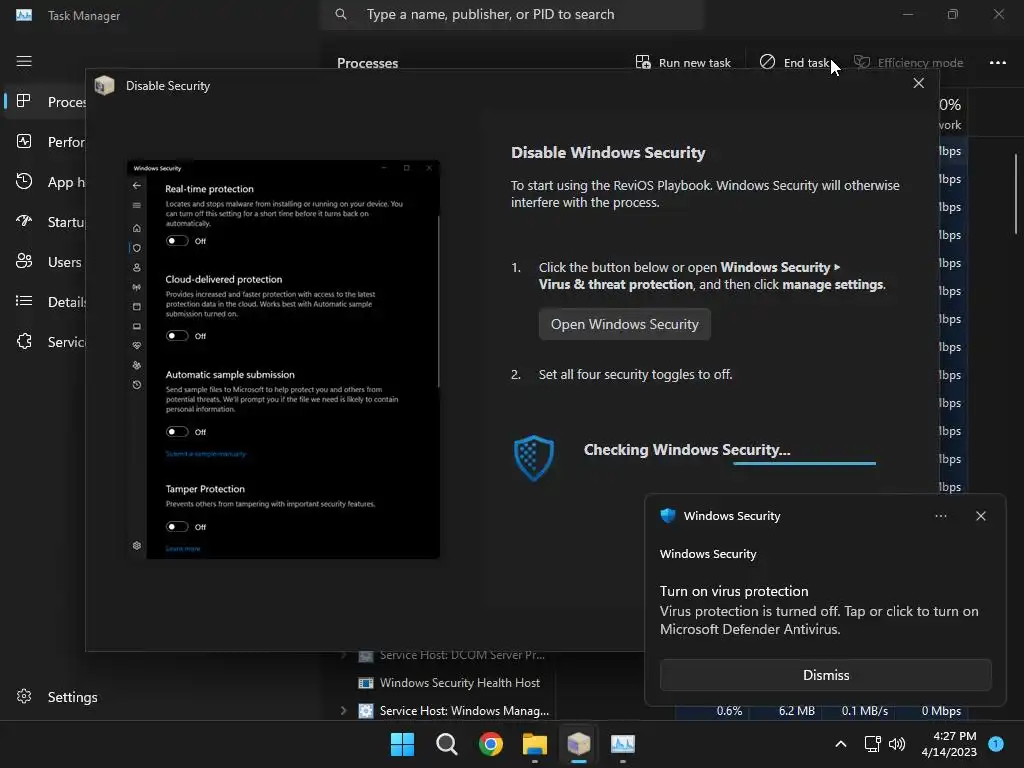This screenshot has width=1024, height=768.
Task: Click the Task Manager search field
Action: click(x=512, y=14)
